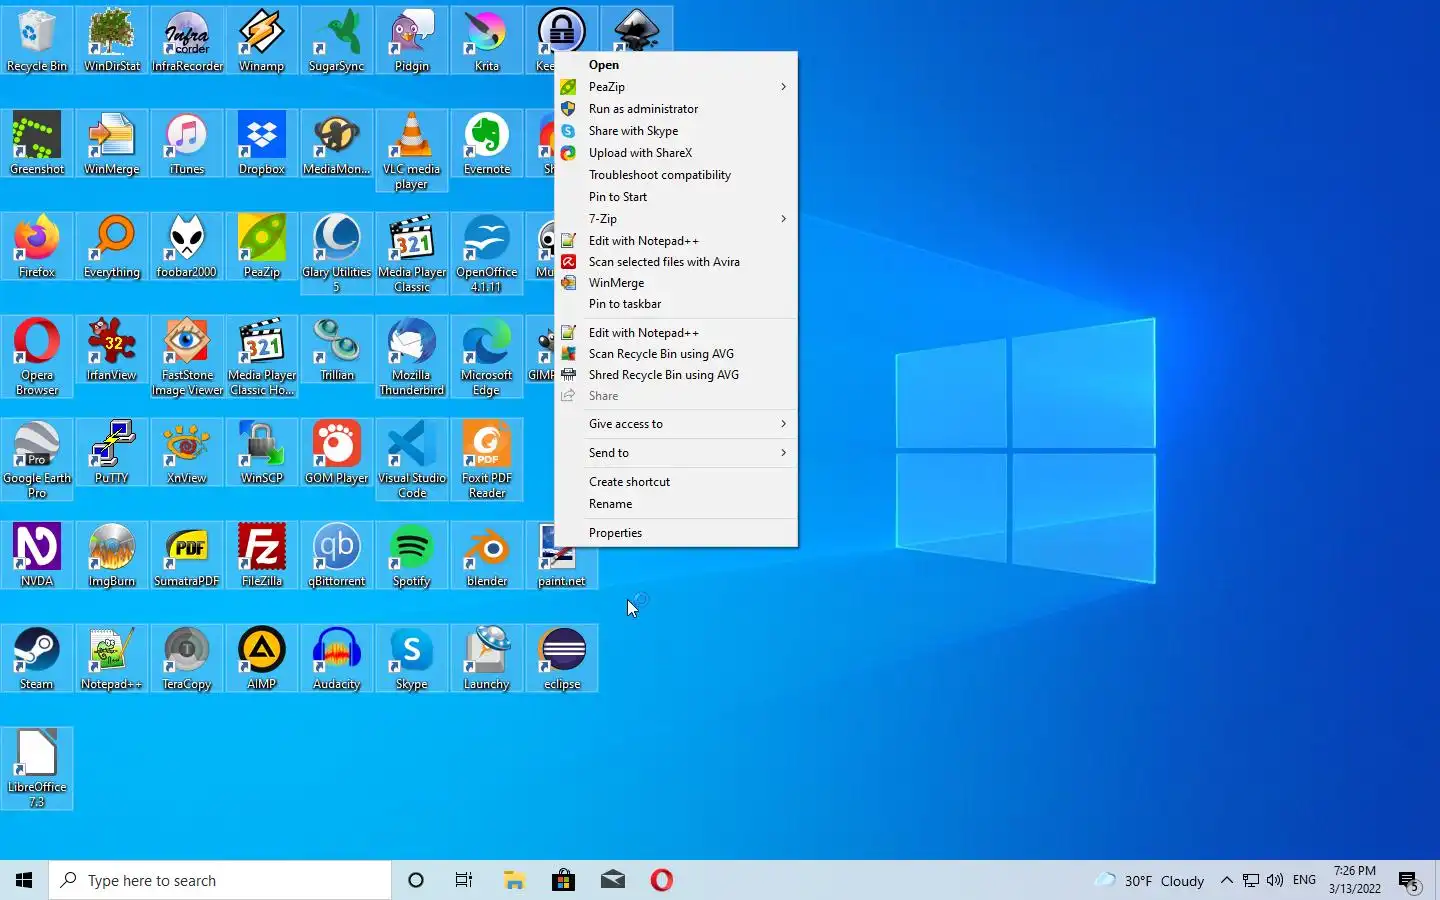Image resolution: width=1440 pixels, height=900 pixels.
Task: Choose Scan Recycle Bin using AVG
Action: tap(676, 354)
